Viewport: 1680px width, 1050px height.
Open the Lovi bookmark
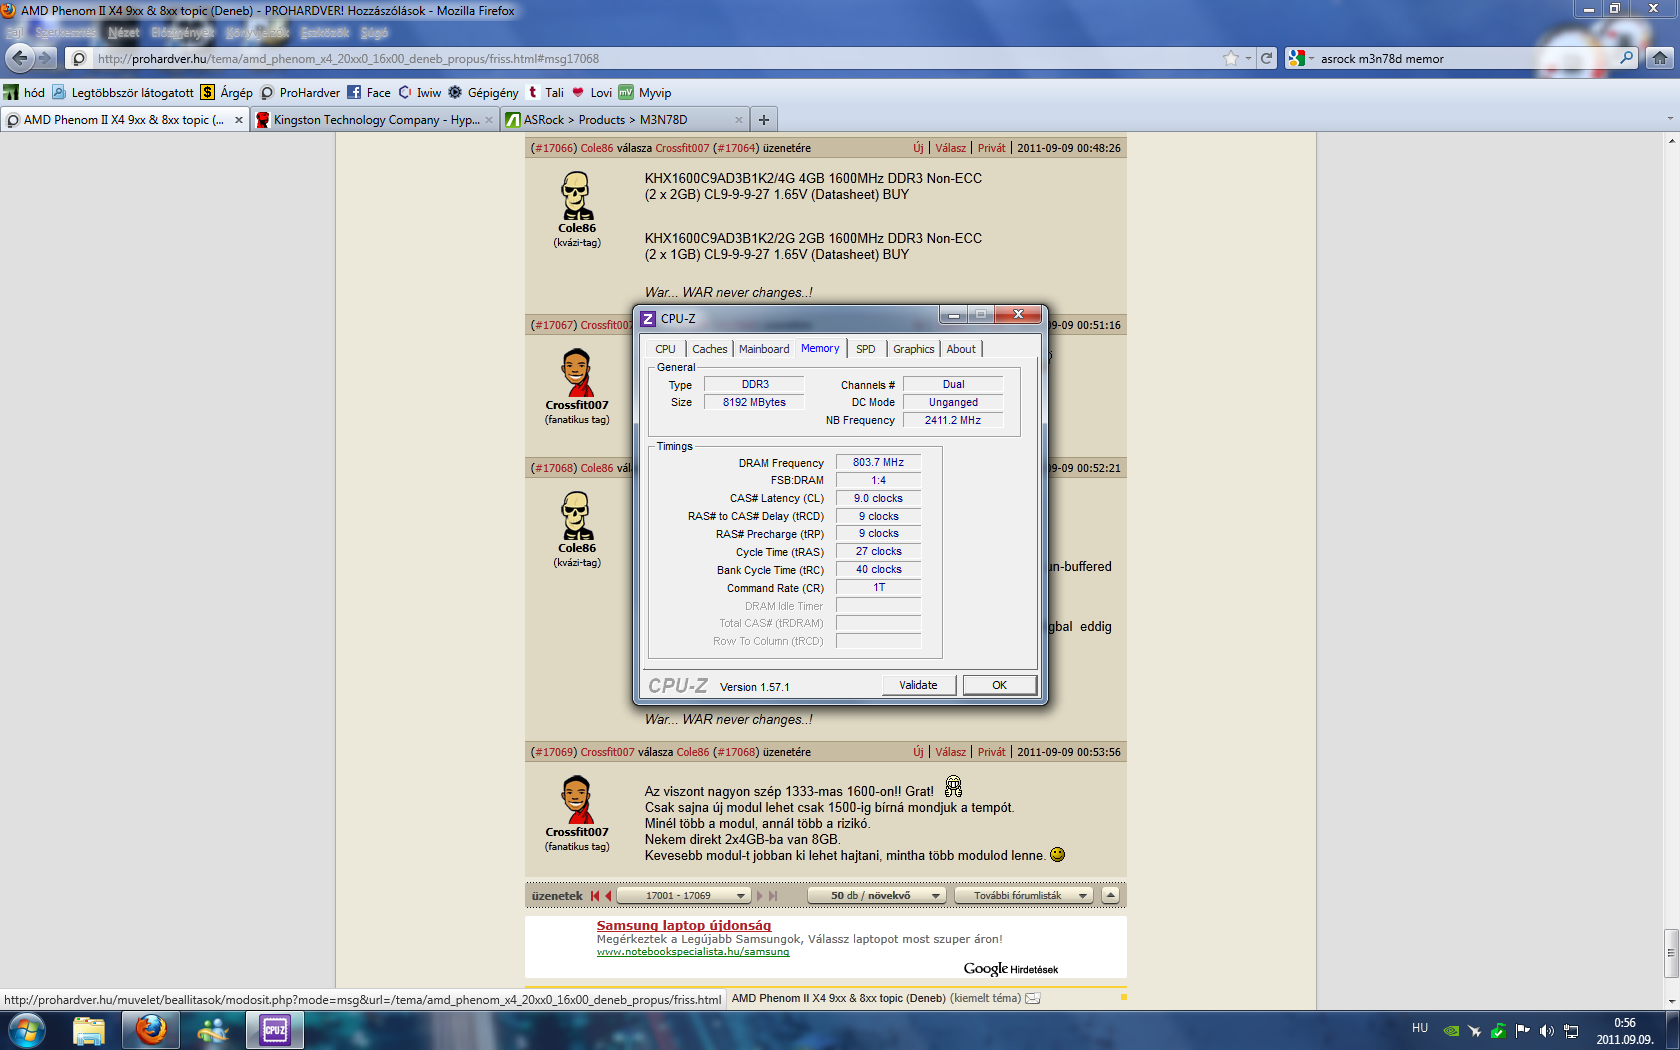pos(591,92)
